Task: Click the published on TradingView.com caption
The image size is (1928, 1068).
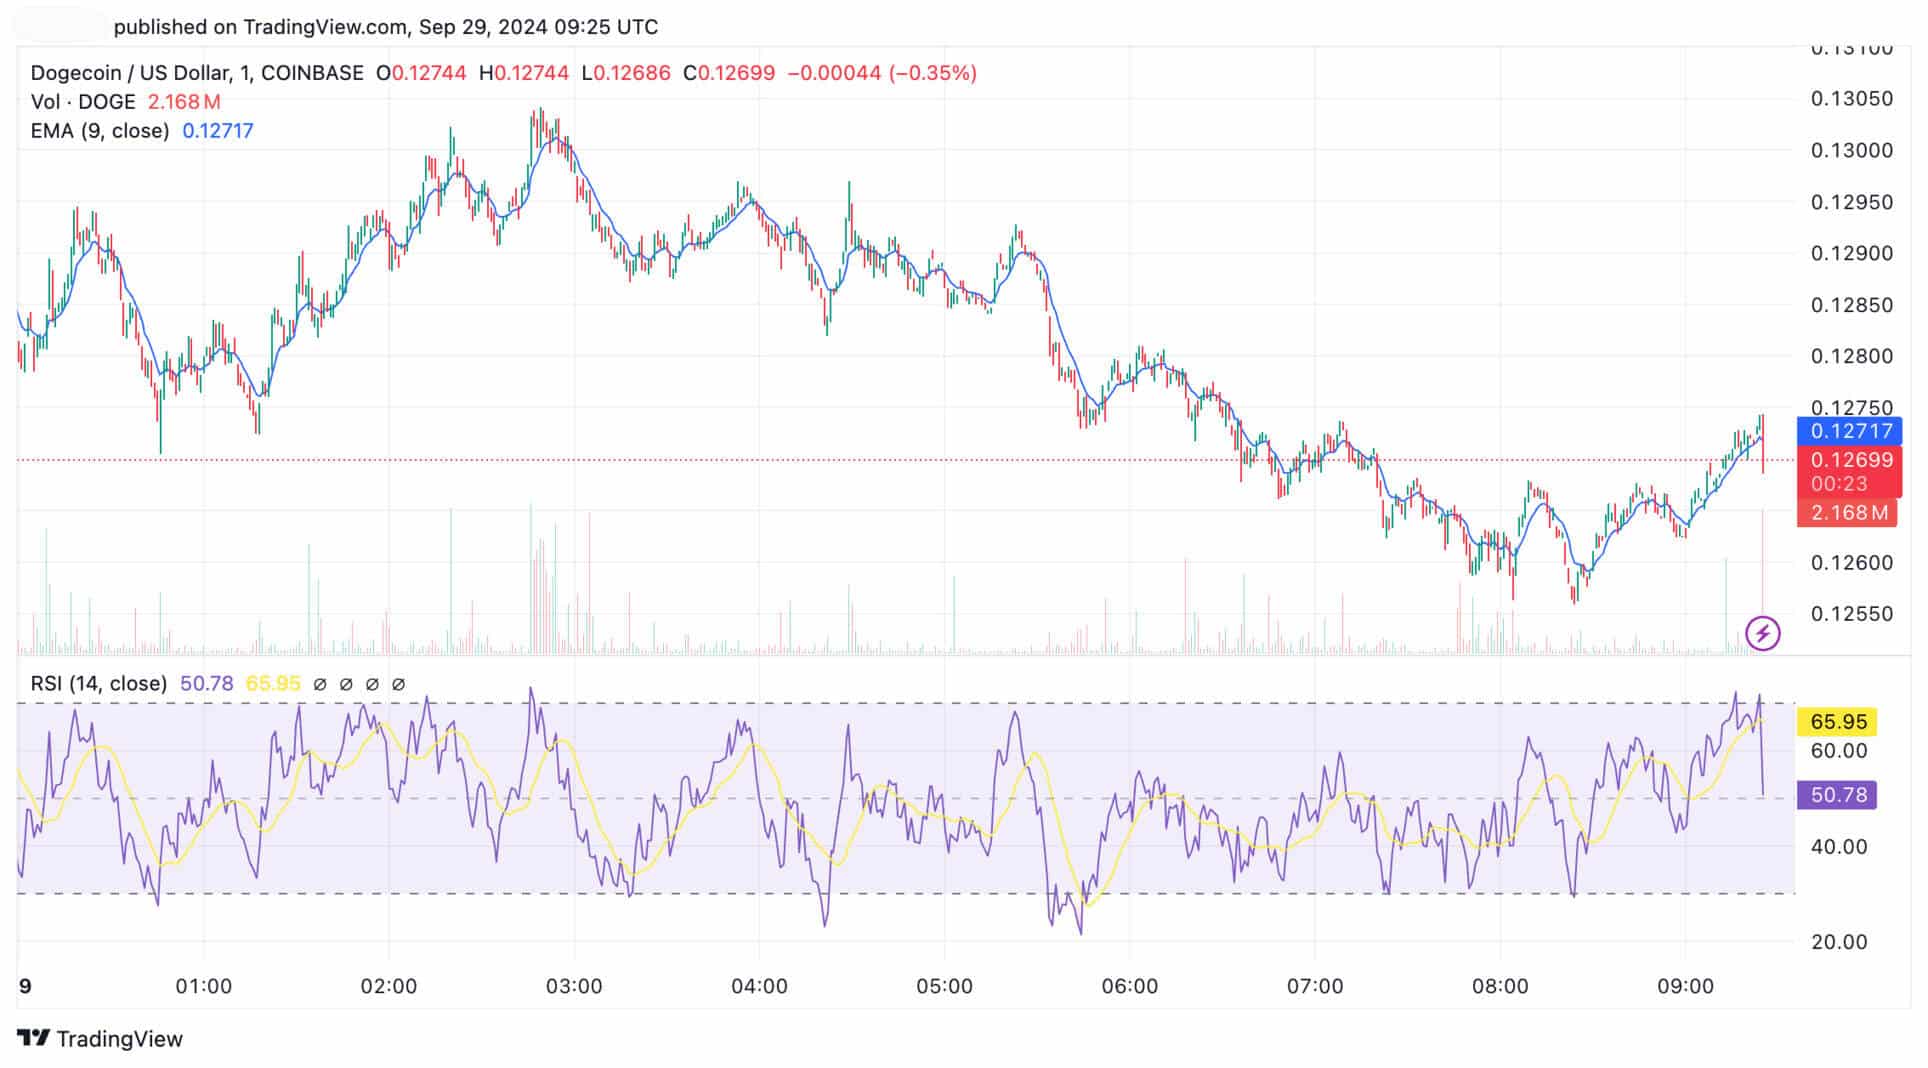Action: click(x=386, y=27)
